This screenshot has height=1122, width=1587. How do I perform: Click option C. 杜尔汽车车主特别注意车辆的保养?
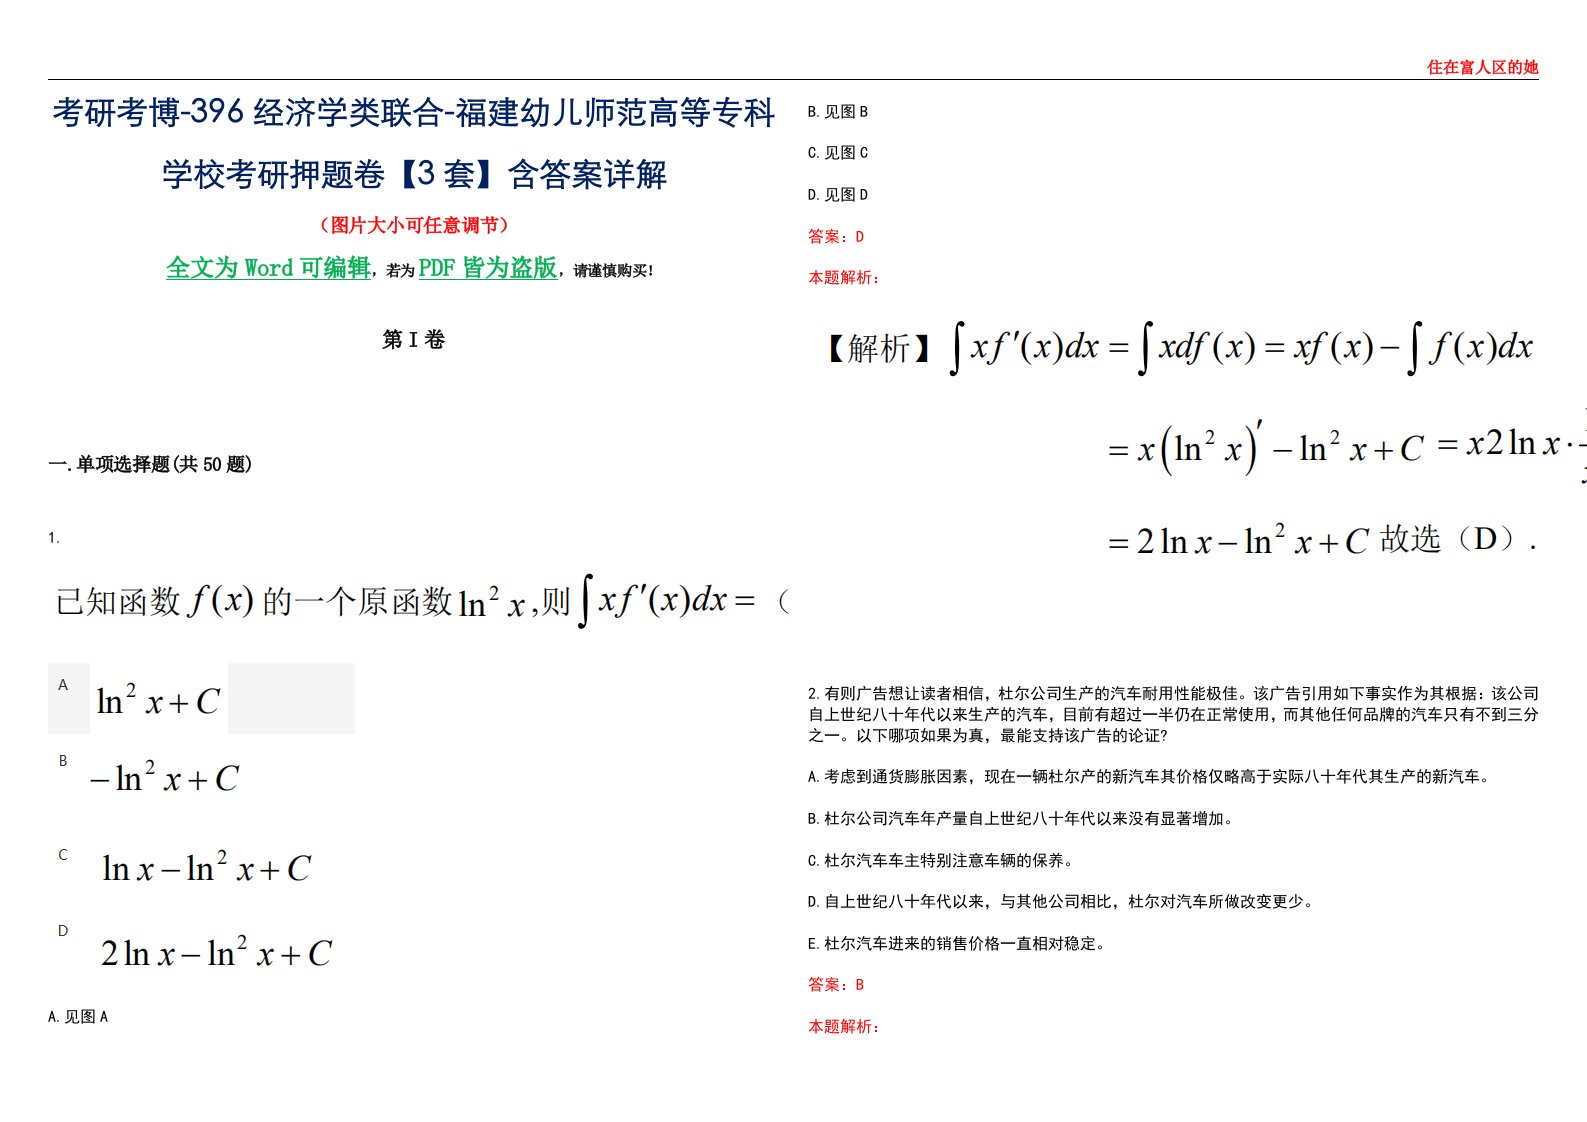942,860
